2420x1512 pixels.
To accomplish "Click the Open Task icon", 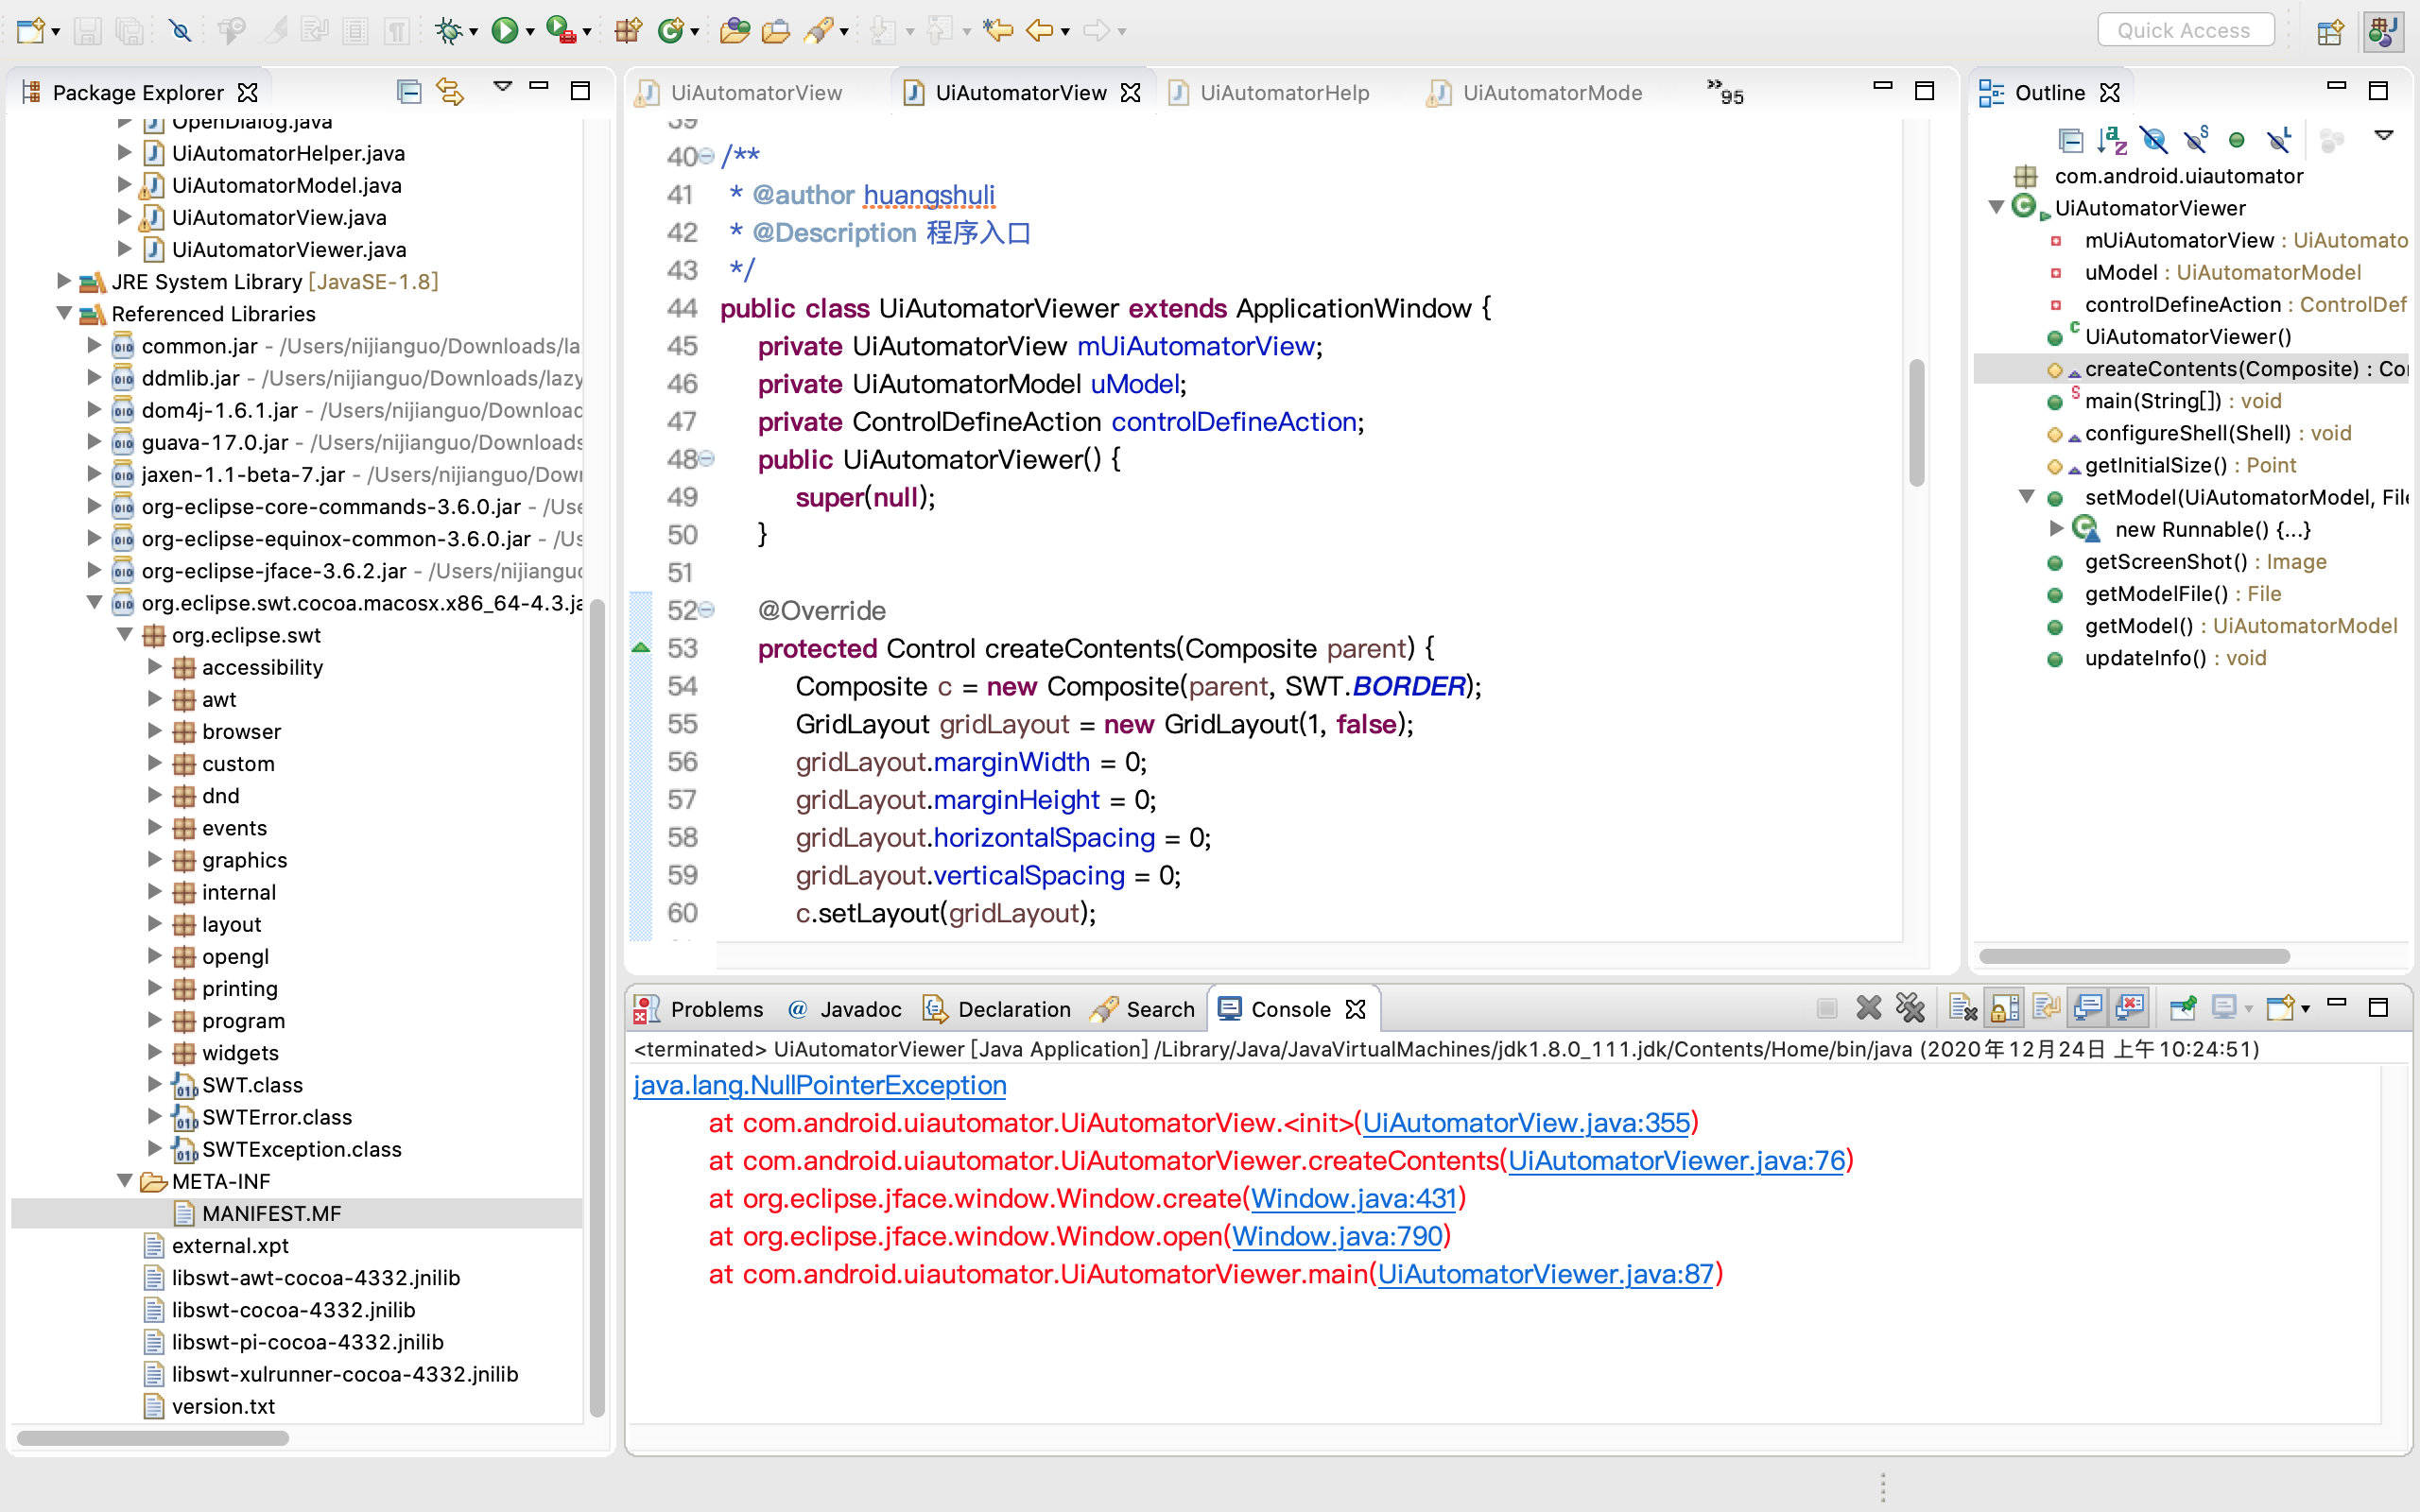I will click(776, 31).
